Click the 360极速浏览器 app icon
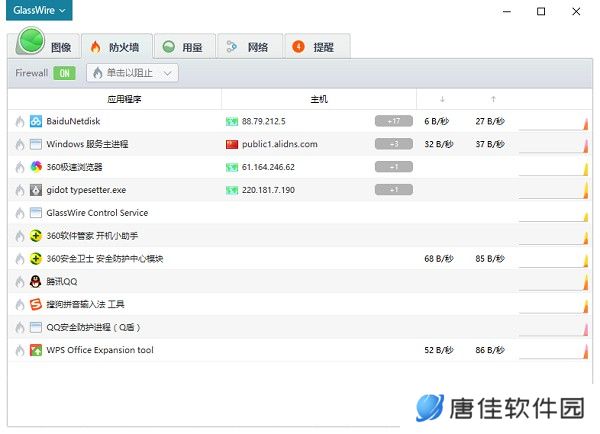This screenshot has height=434, width=600. (36, 167)
